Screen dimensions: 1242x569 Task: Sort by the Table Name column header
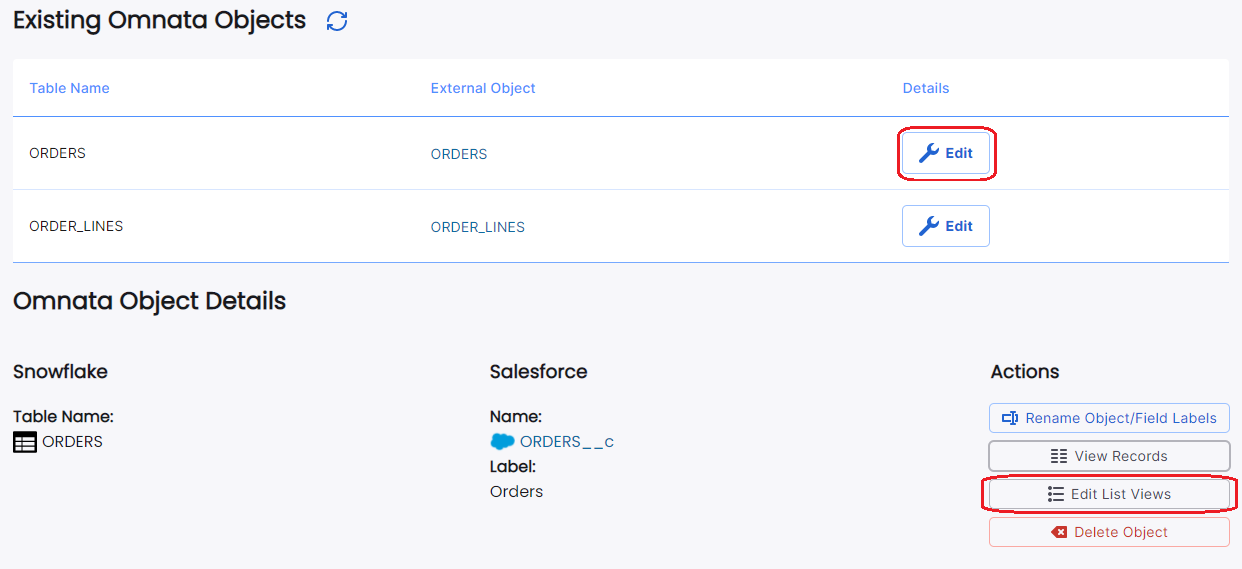(69, 88)
